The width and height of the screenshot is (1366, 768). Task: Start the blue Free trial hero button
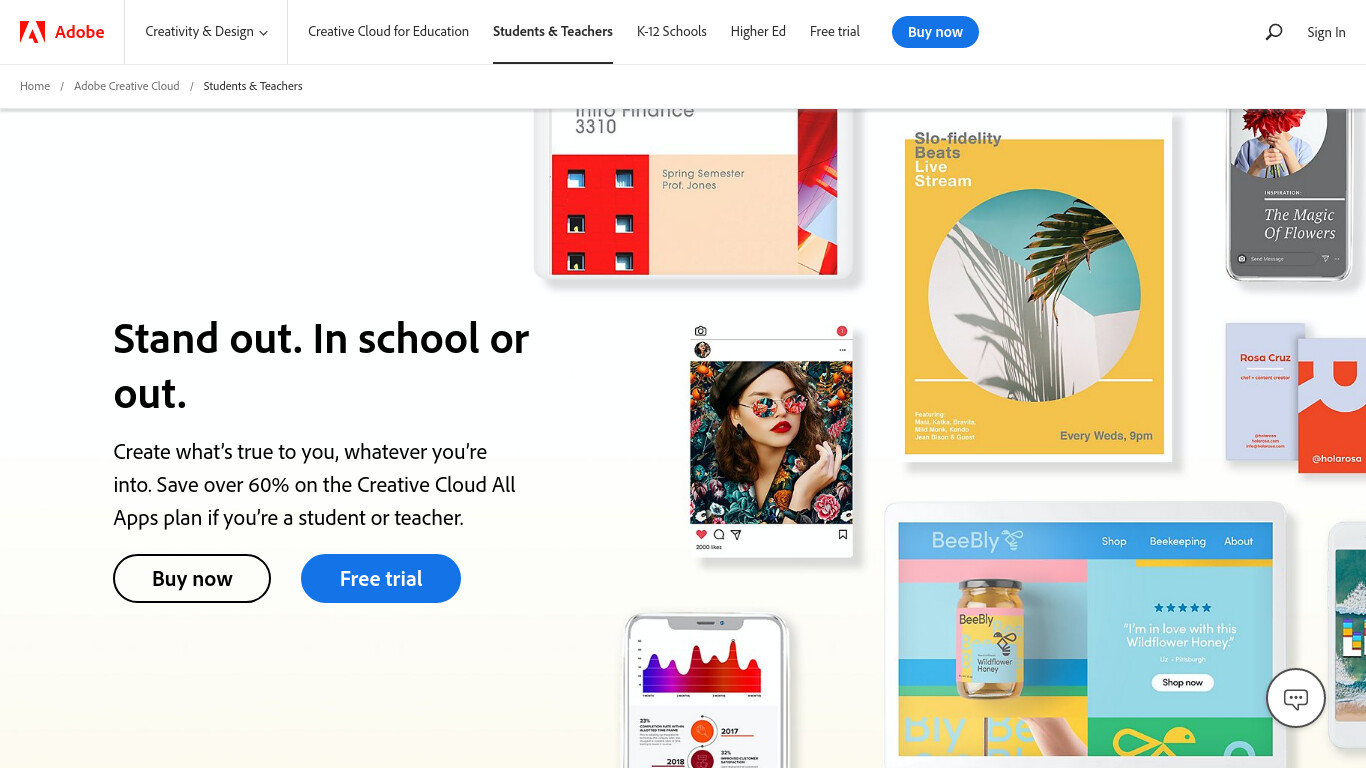(x=381, y=579)
